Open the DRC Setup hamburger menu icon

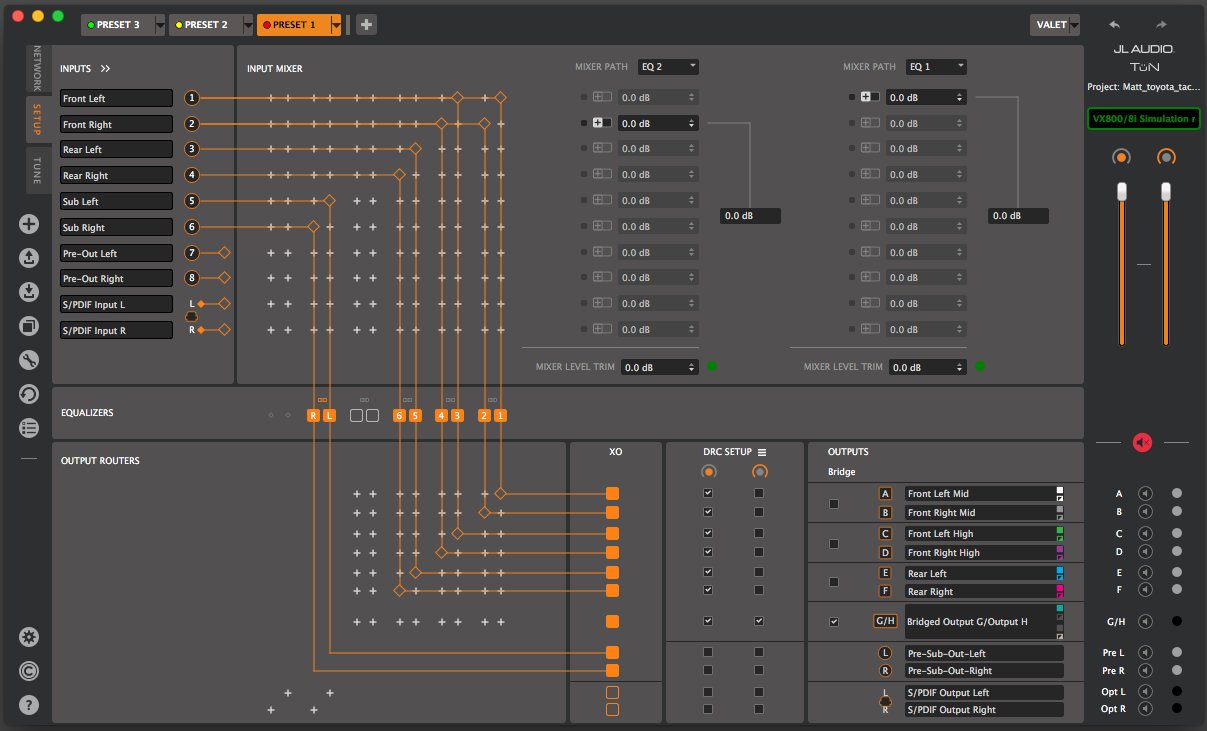(x=762, y=452)
